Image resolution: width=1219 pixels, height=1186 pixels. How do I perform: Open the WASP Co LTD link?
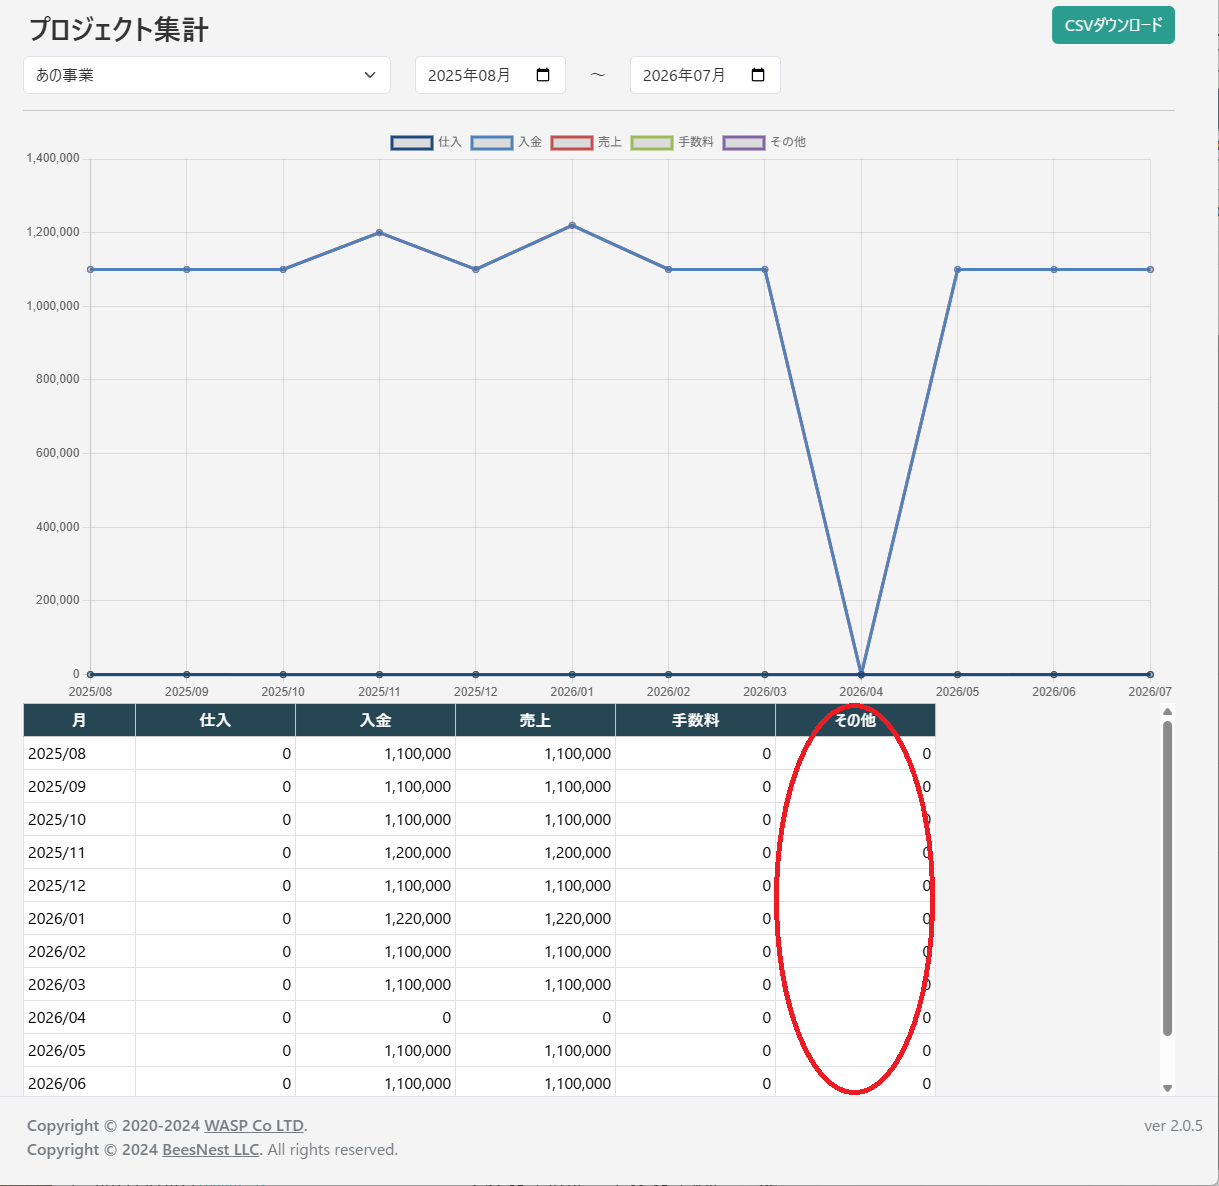[x=254, y=1125]
